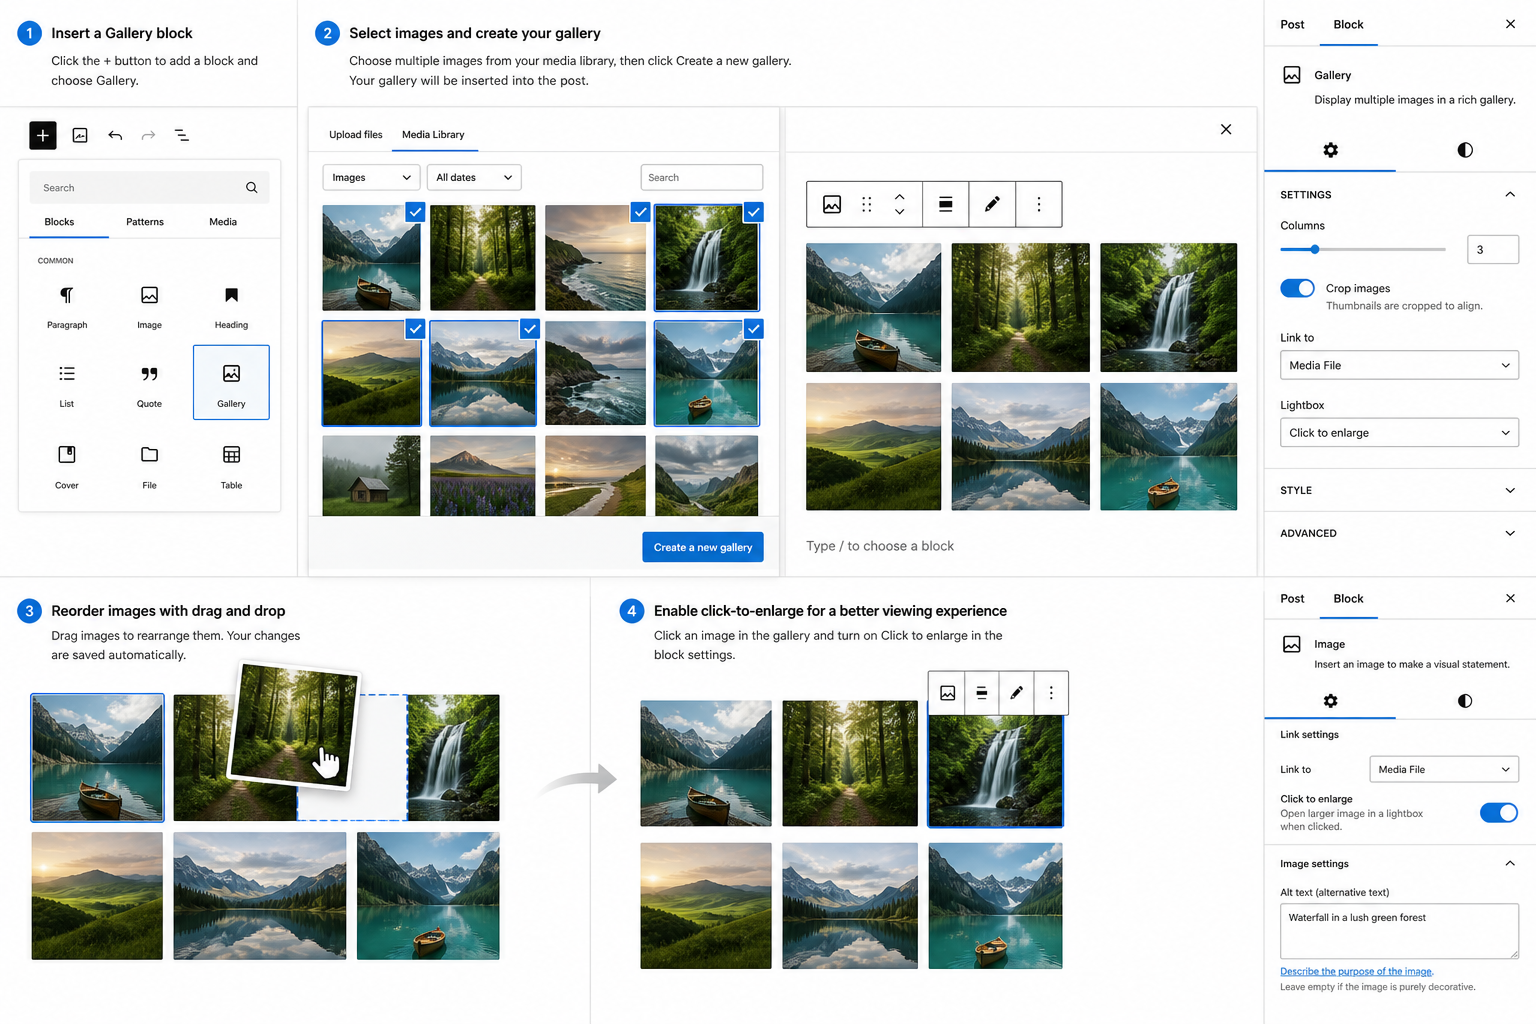Open the Lightbox Click to enlarge dropdown
1536x1024 pixels.
[x=1399, y=433]
